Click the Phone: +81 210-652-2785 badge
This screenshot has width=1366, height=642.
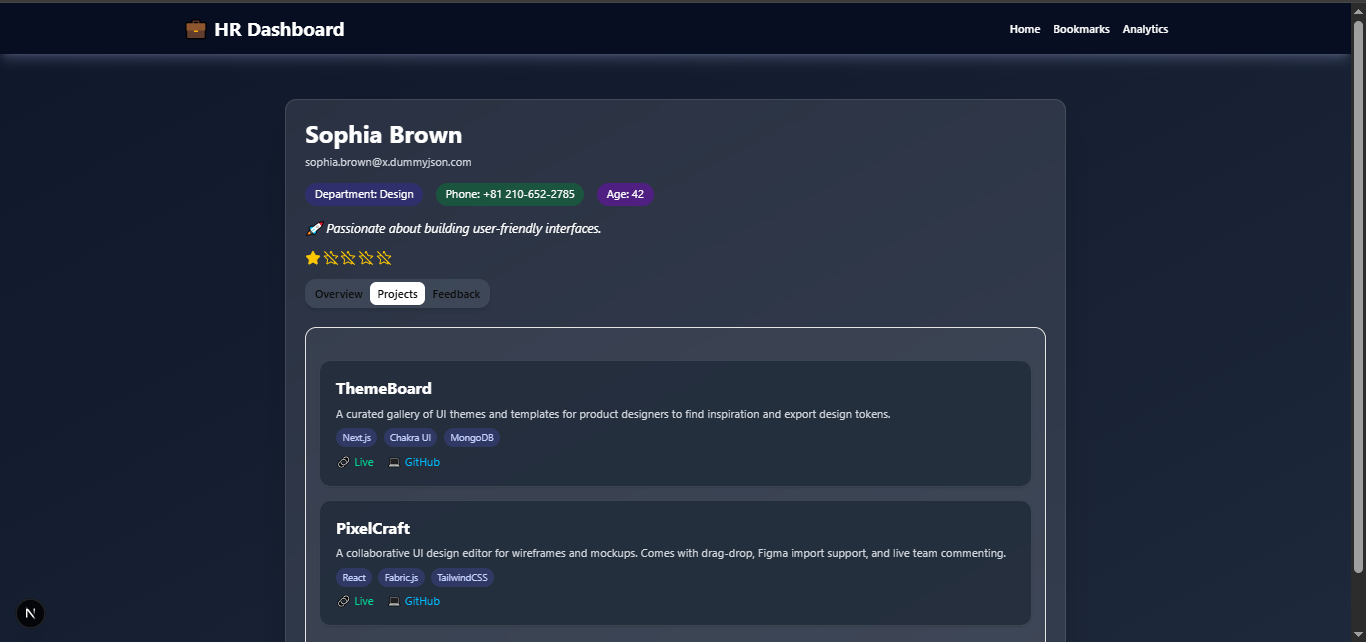click(x=510, y=194)
